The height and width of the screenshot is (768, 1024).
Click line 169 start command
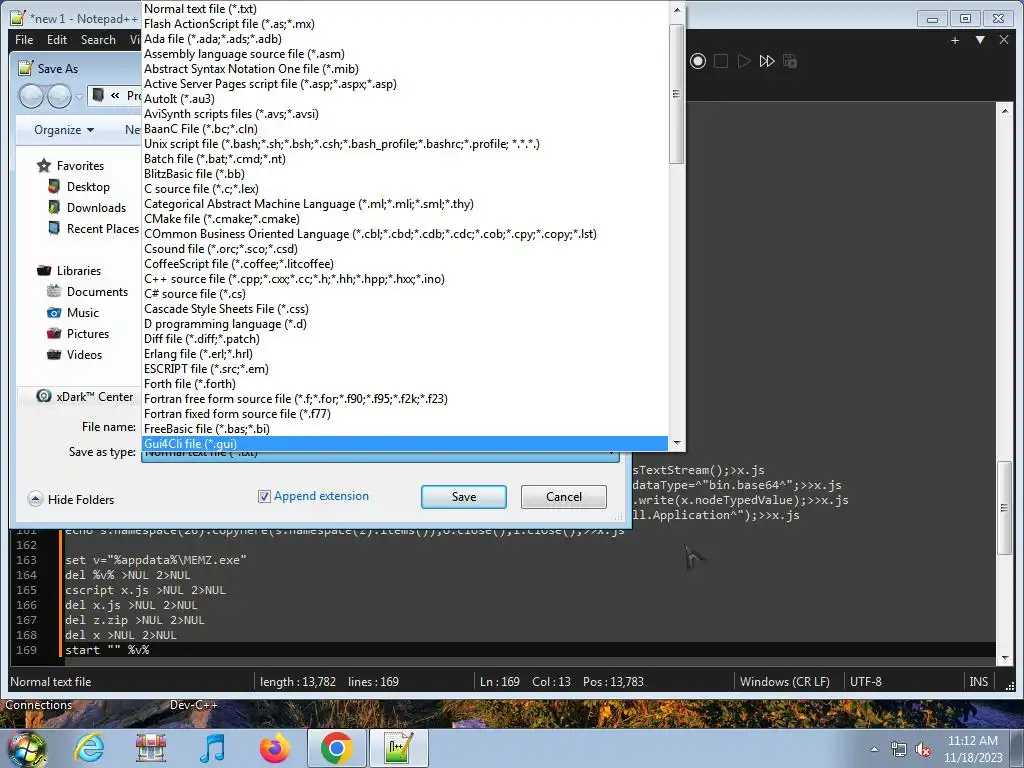click(x=107, y=650)
